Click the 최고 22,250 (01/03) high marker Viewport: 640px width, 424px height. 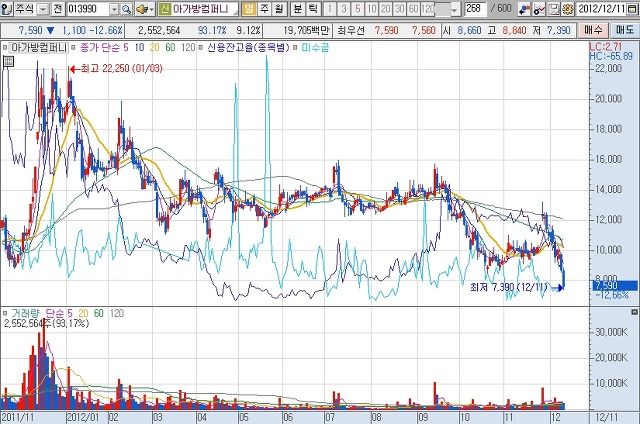click(116, 69)
